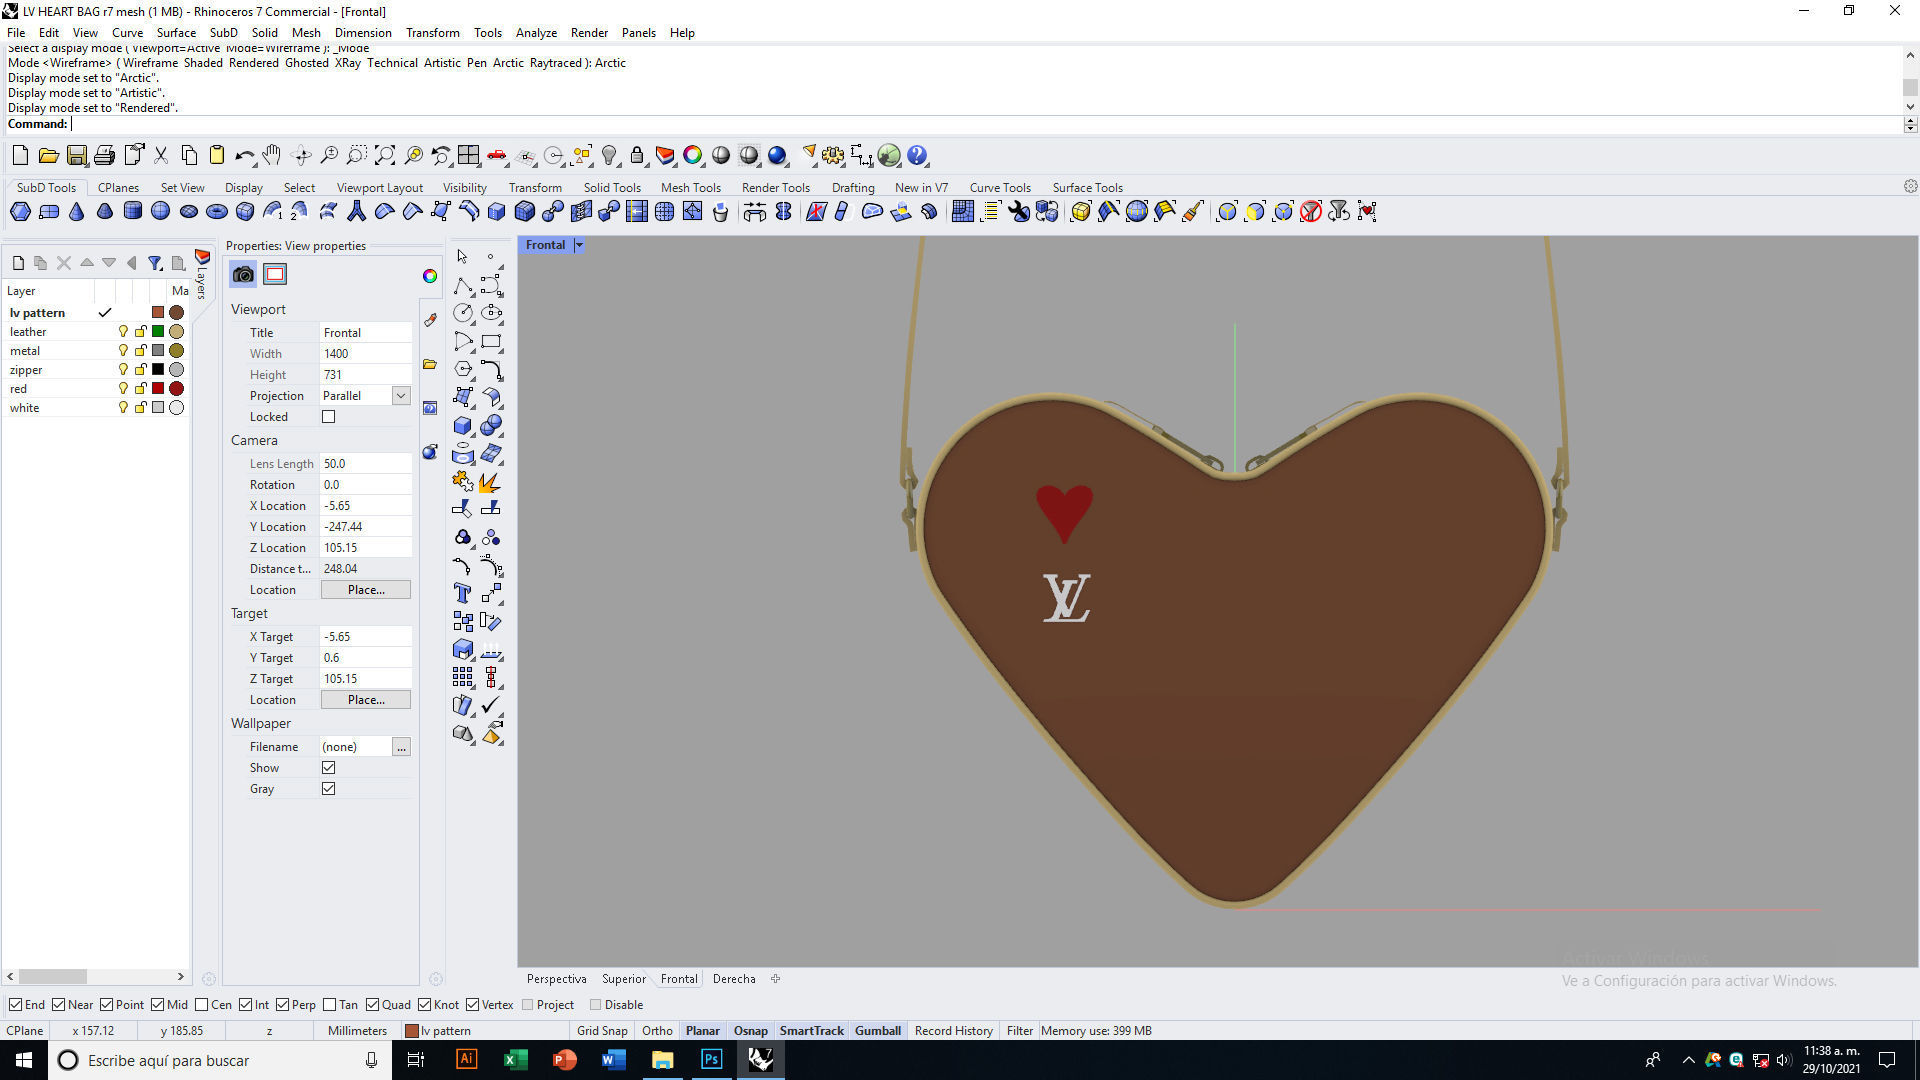1920x1080 pixels.
Task: Click the metal layer material circle
Action: (x=177, y=351)
